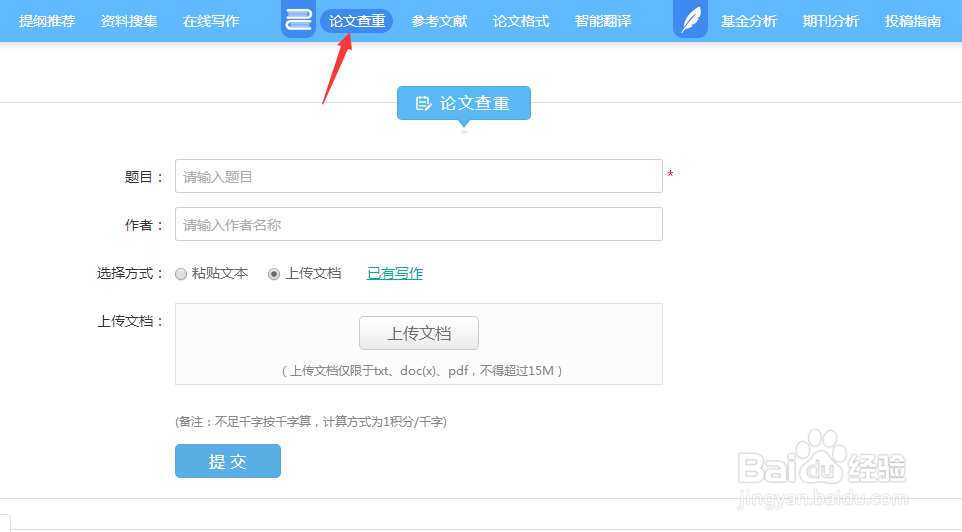The image size is (962, 532).
Task: Open 论文格式 in the top navigation
Action: tap(521, 21)
